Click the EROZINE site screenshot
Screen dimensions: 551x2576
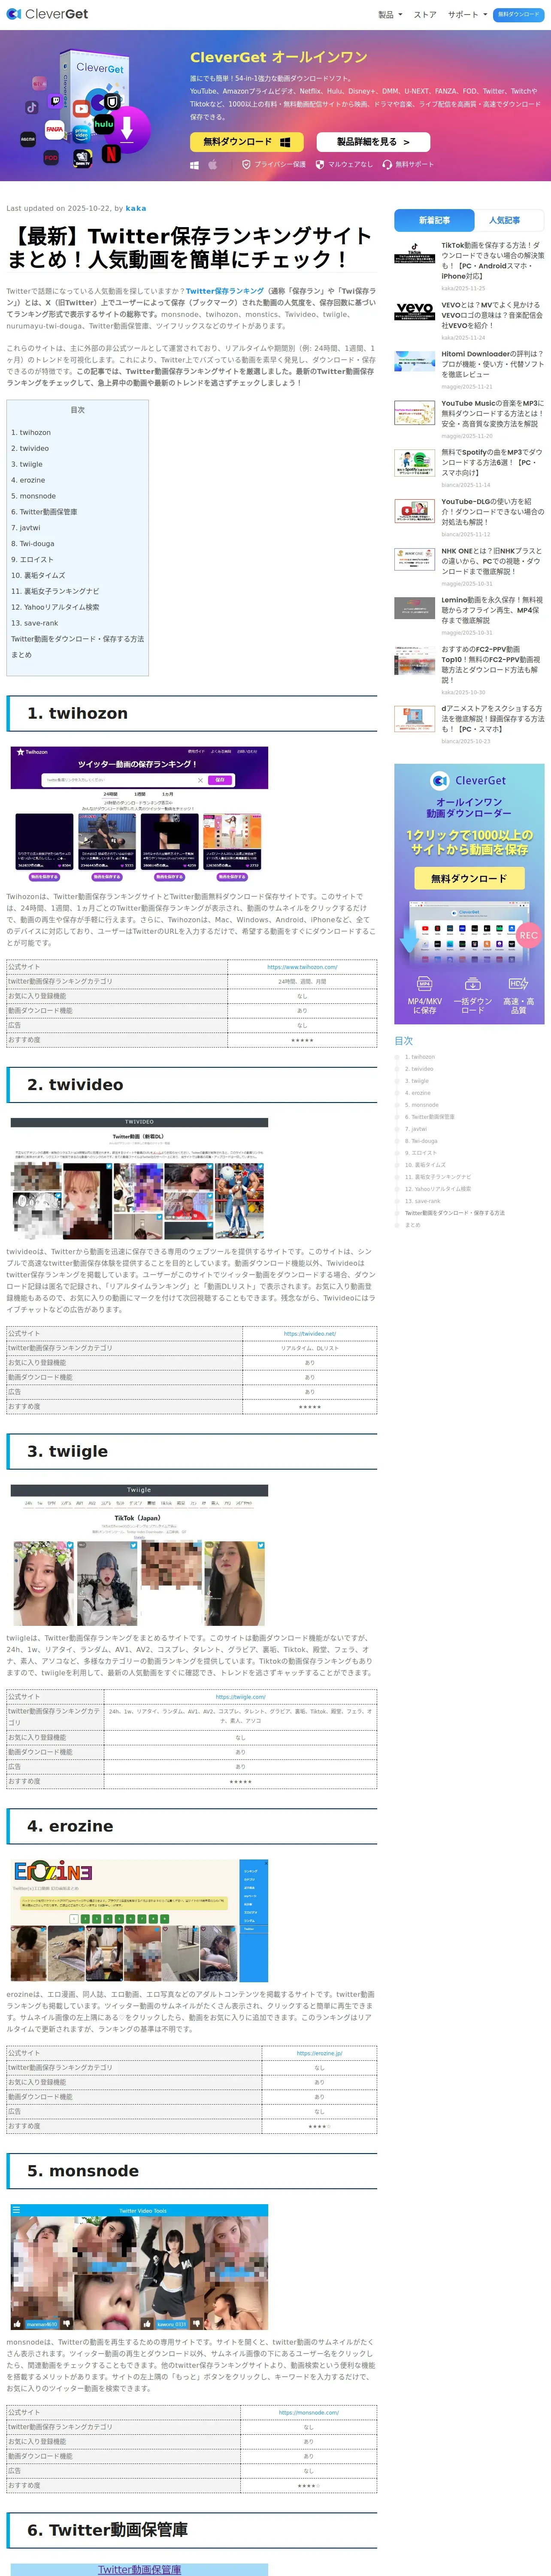tap(139, 1920)
